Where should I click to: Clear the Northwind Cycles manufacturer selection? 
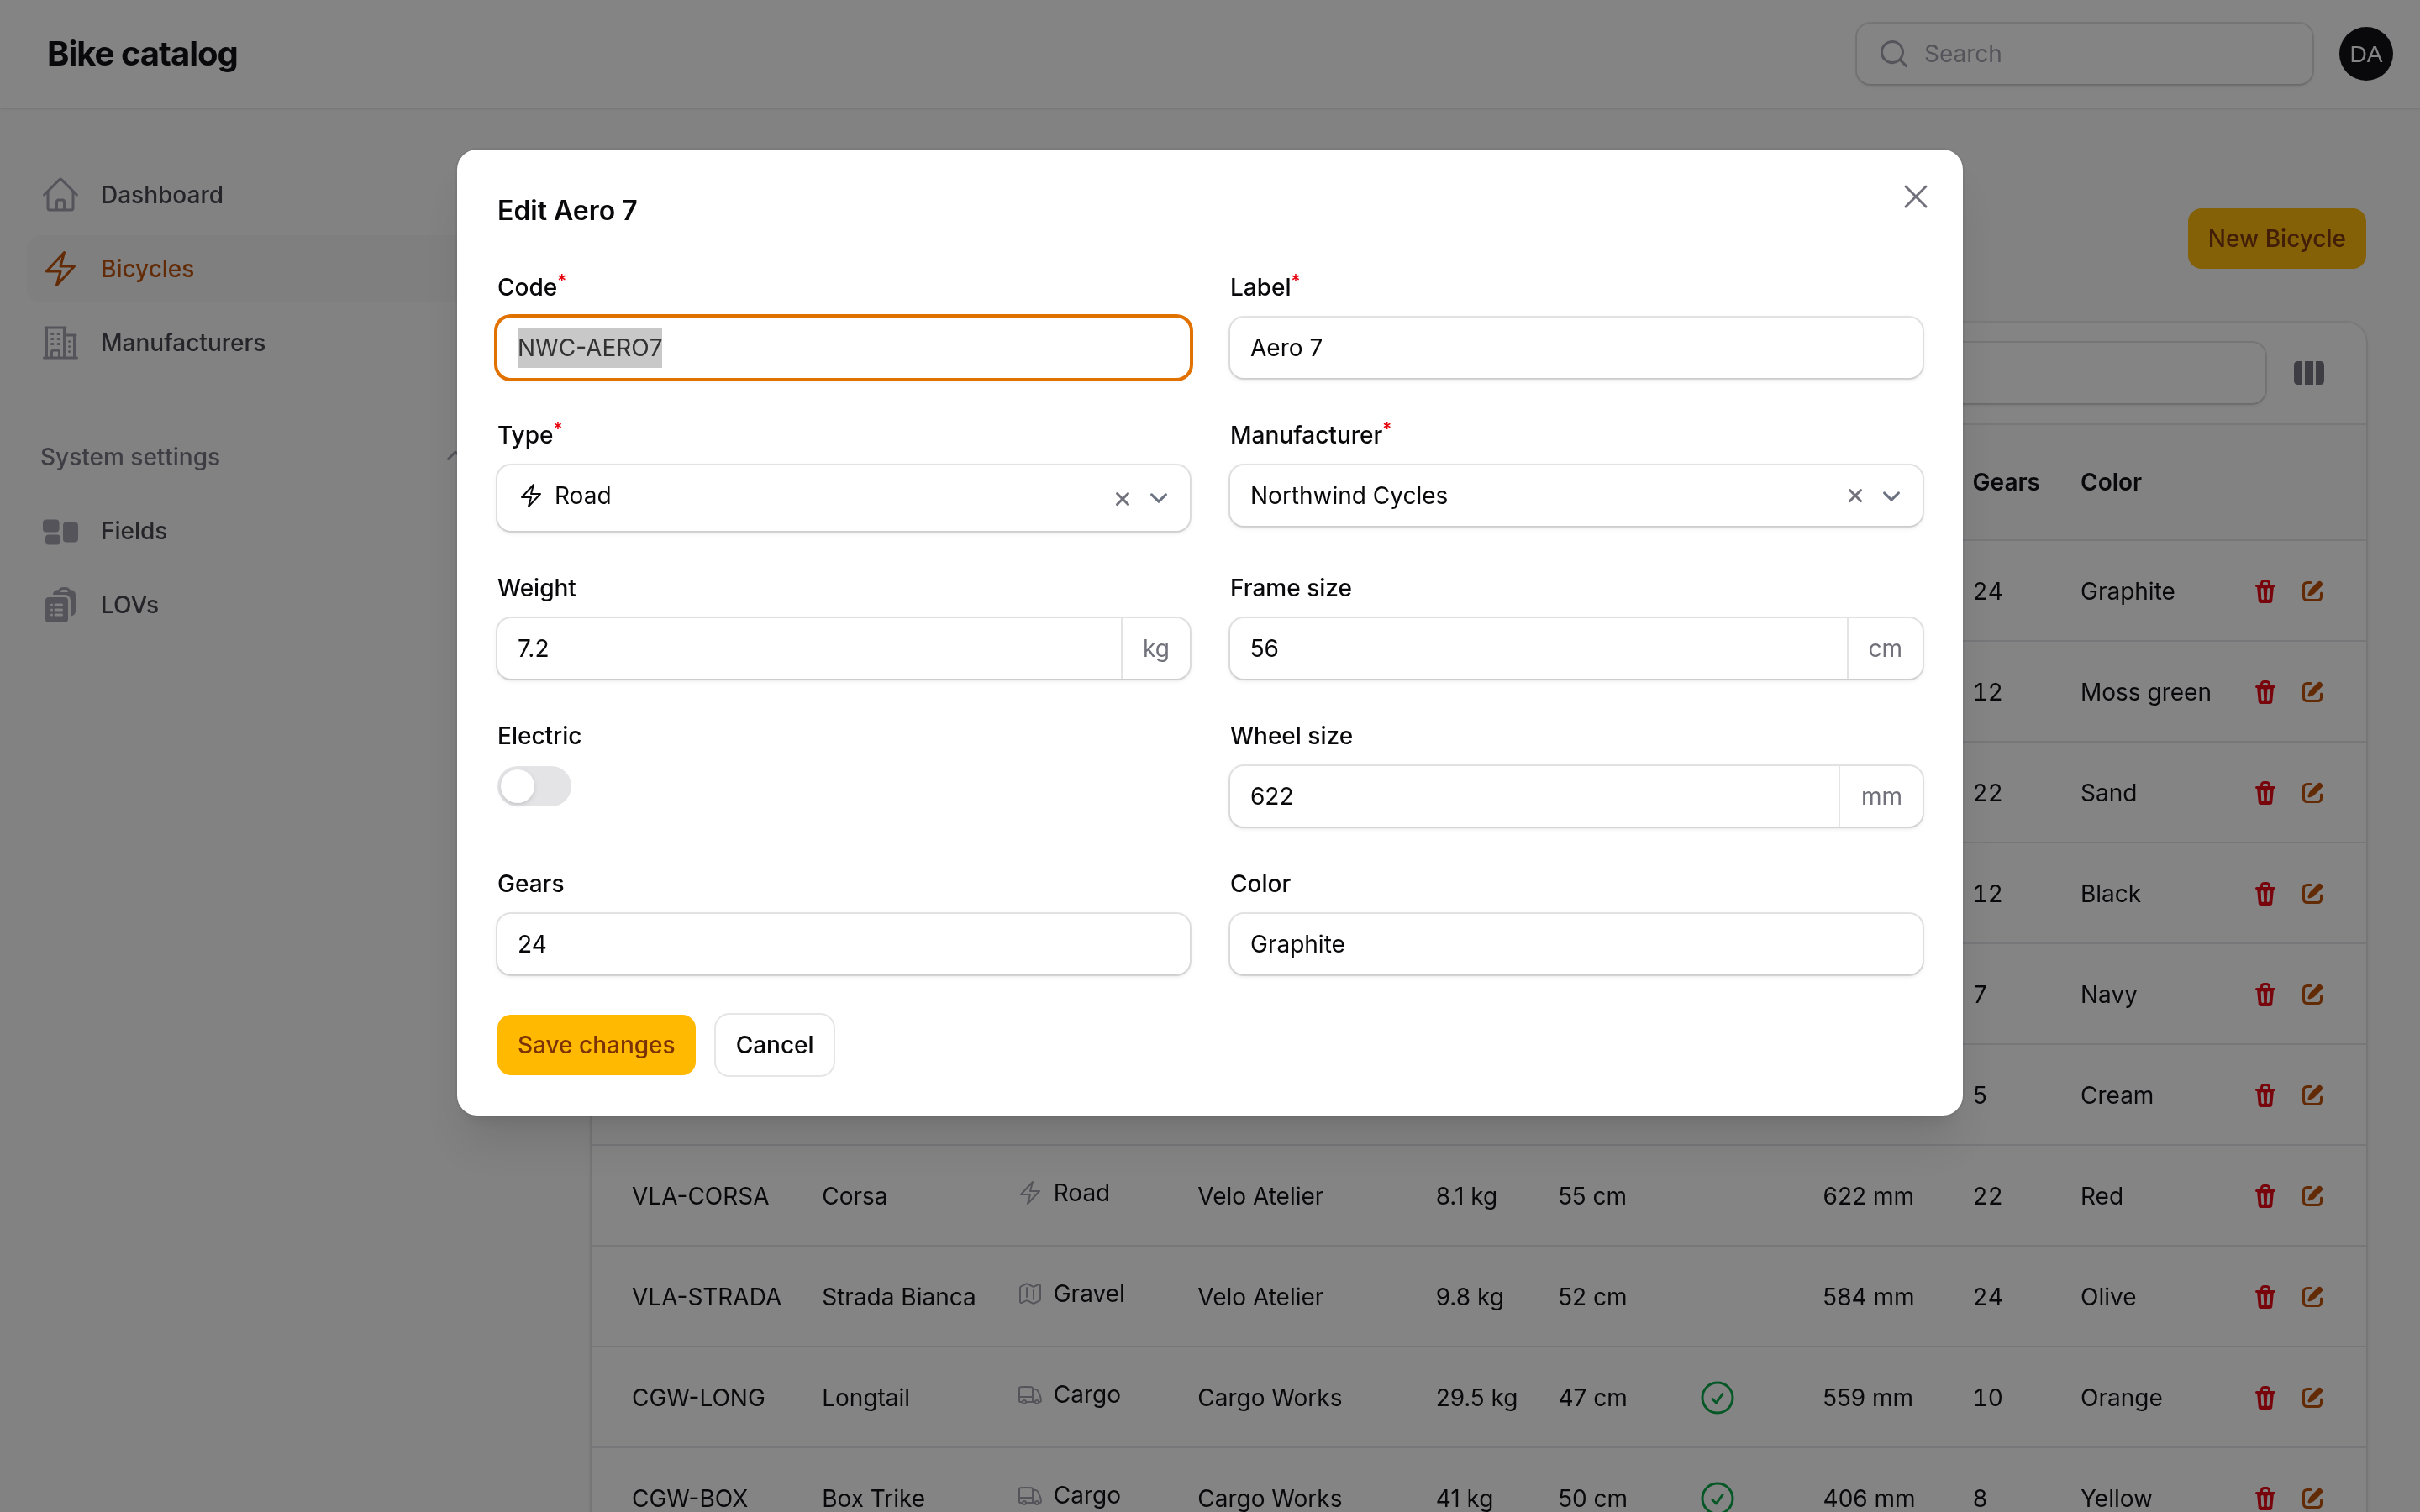coord(1855,496)
